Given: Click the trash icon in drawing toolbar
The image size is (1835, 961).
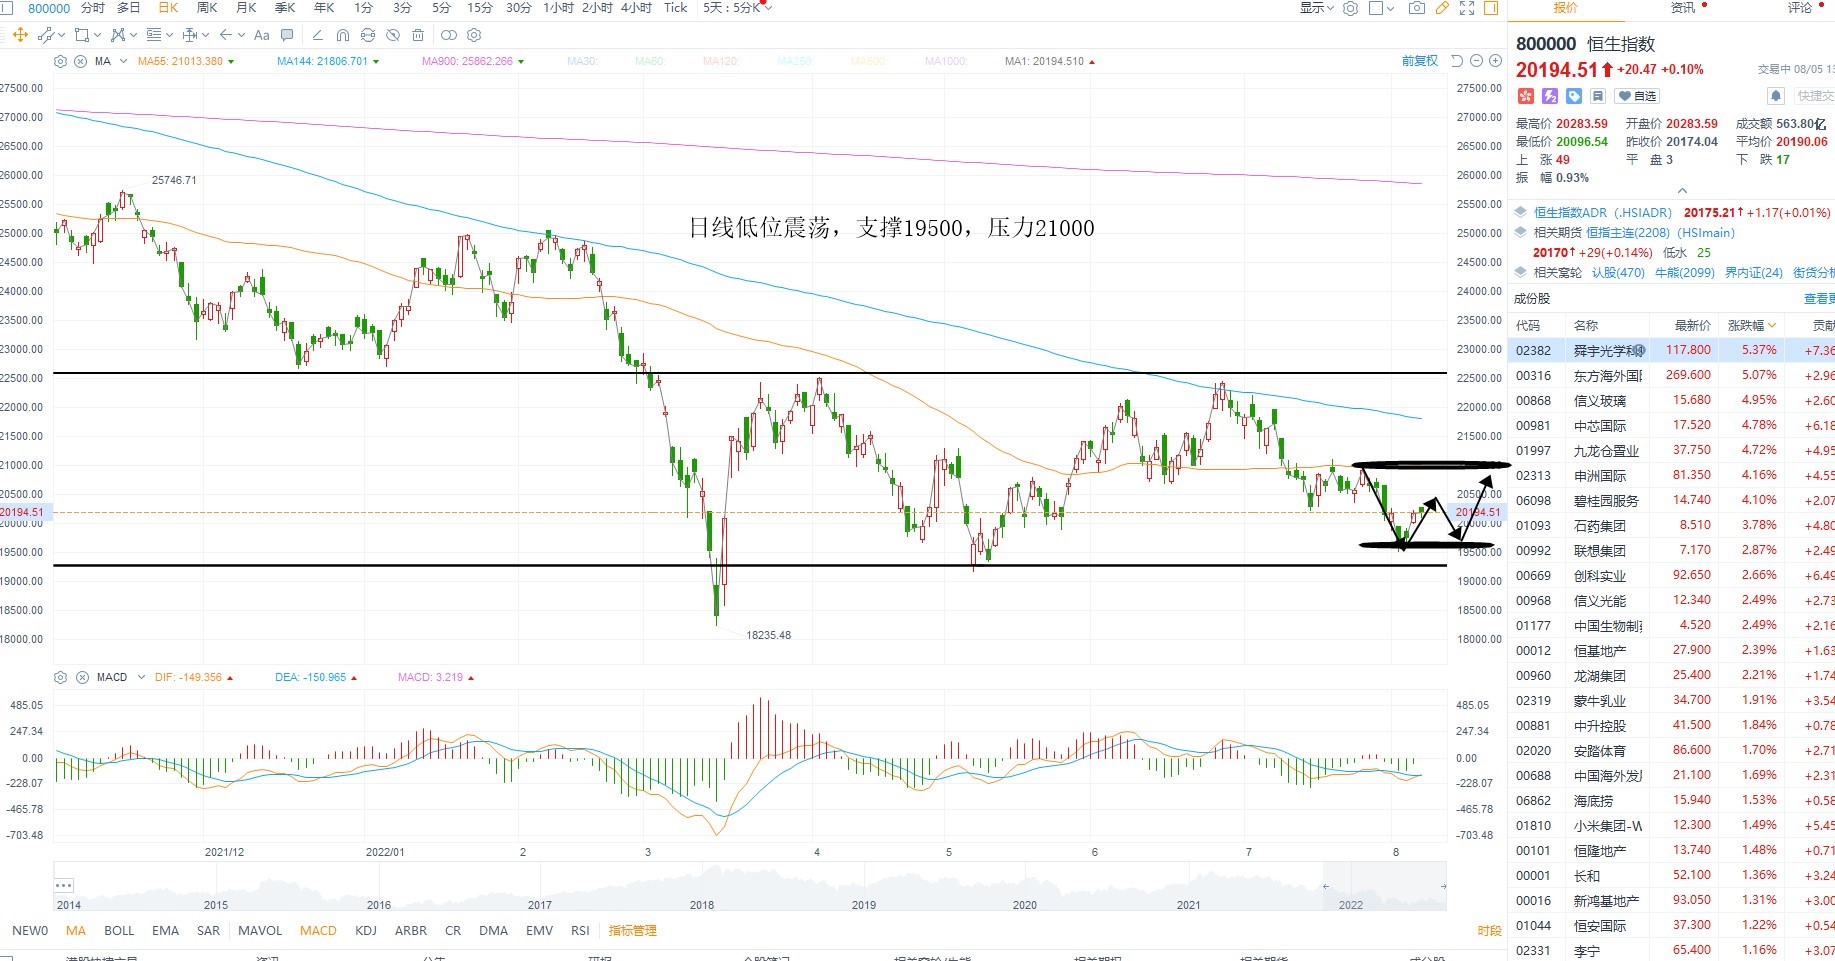Looking at the screenshot, I should tap(418, 35).
